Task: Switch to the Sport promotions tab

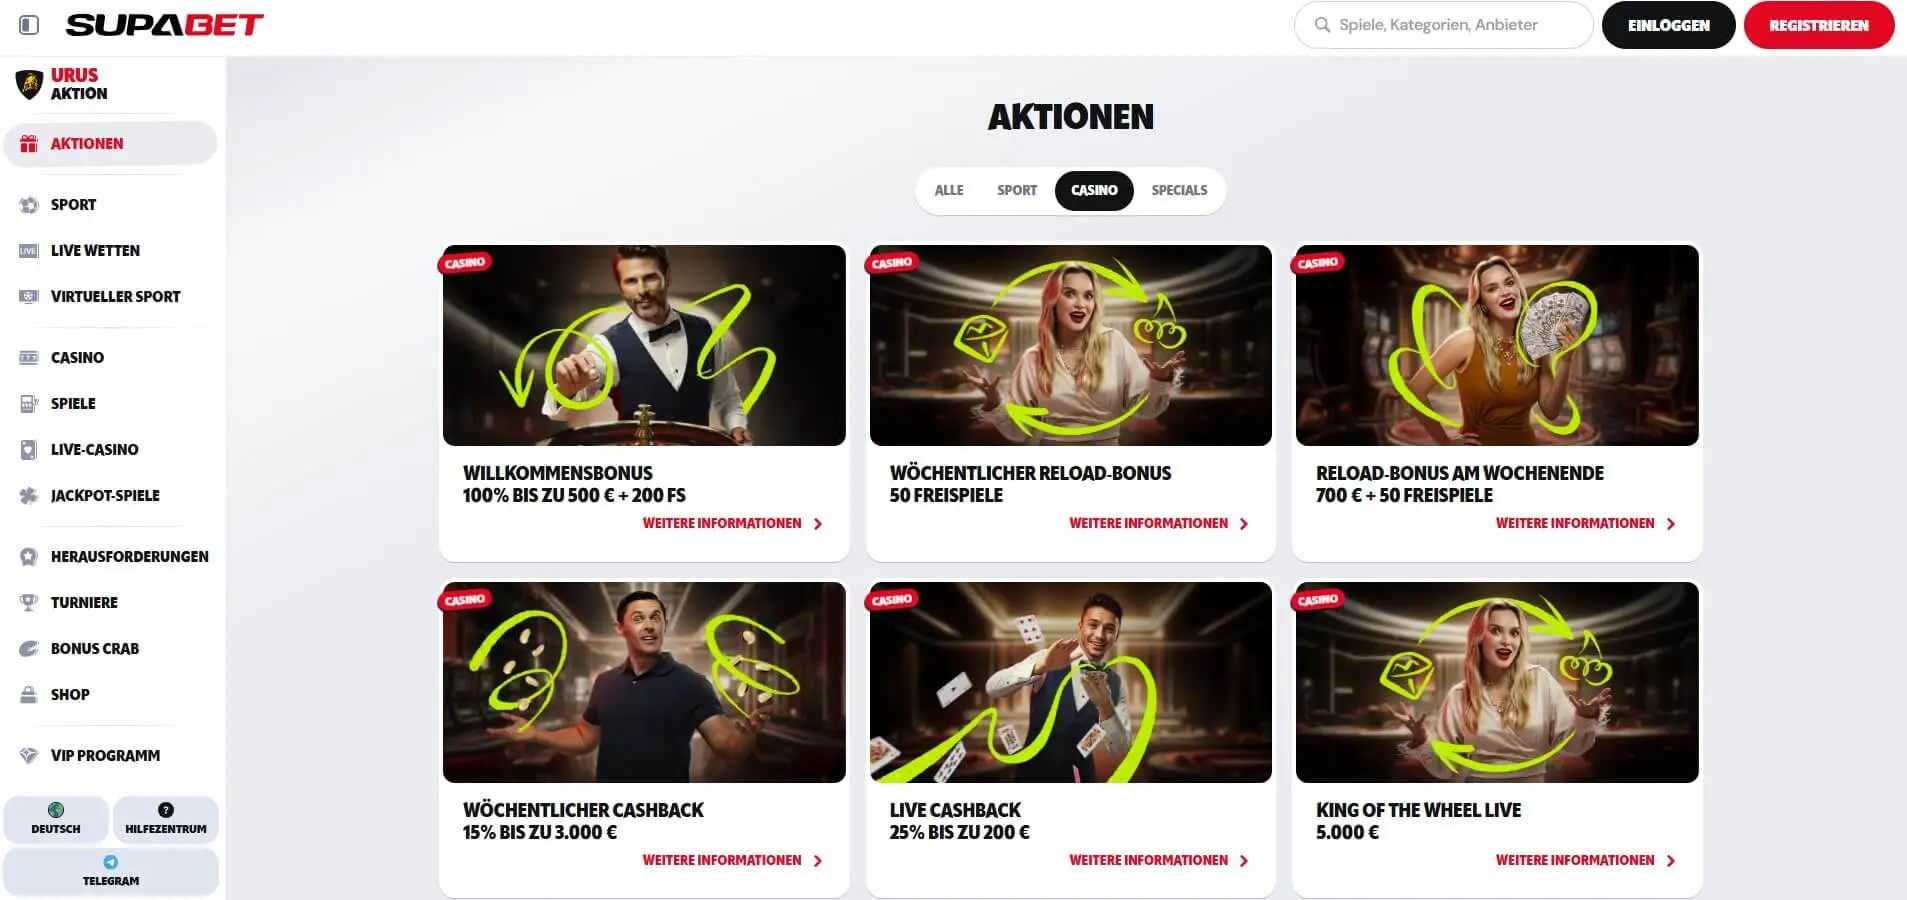Action: (1017, 190)
